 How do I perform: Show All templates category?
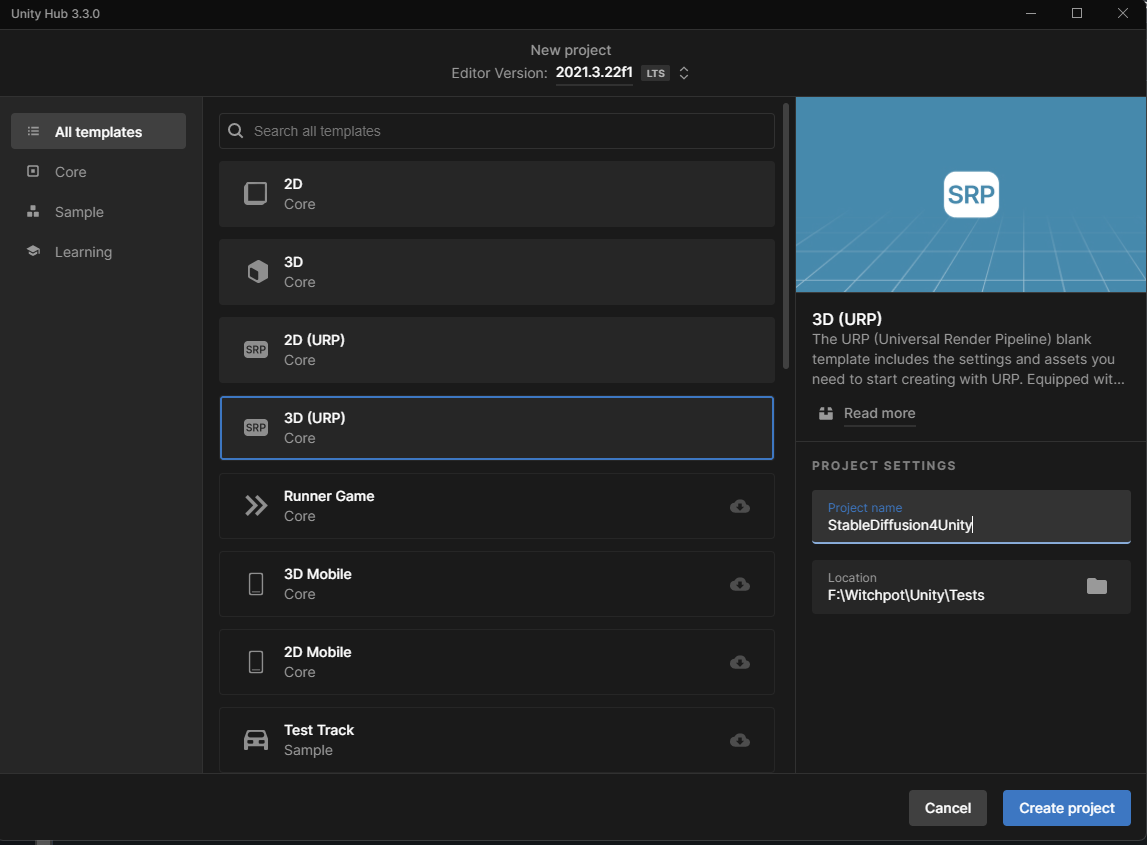point(98,132)
